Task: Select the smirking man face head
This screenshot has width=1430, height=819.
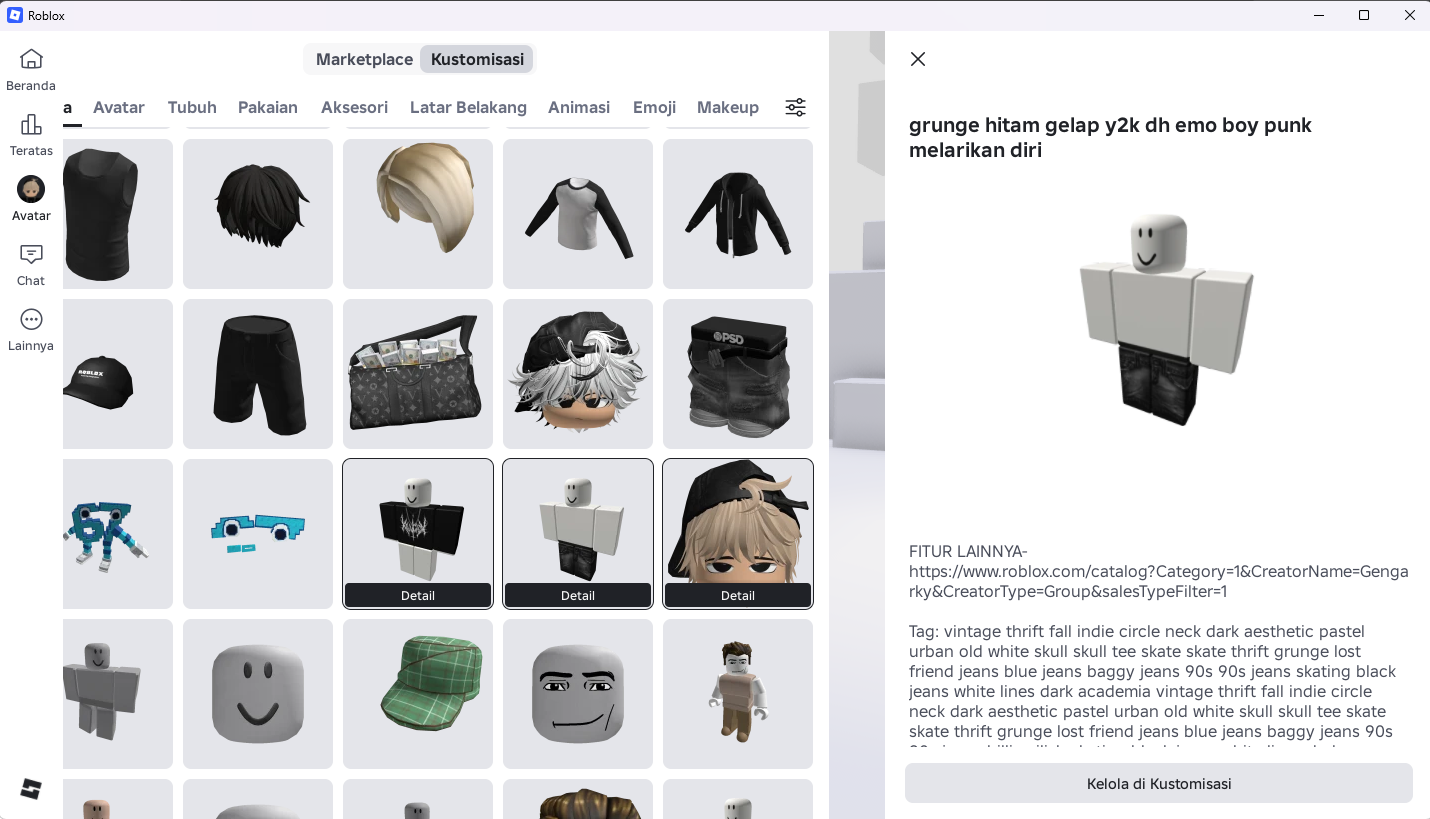Action: [x=578, y=694]
